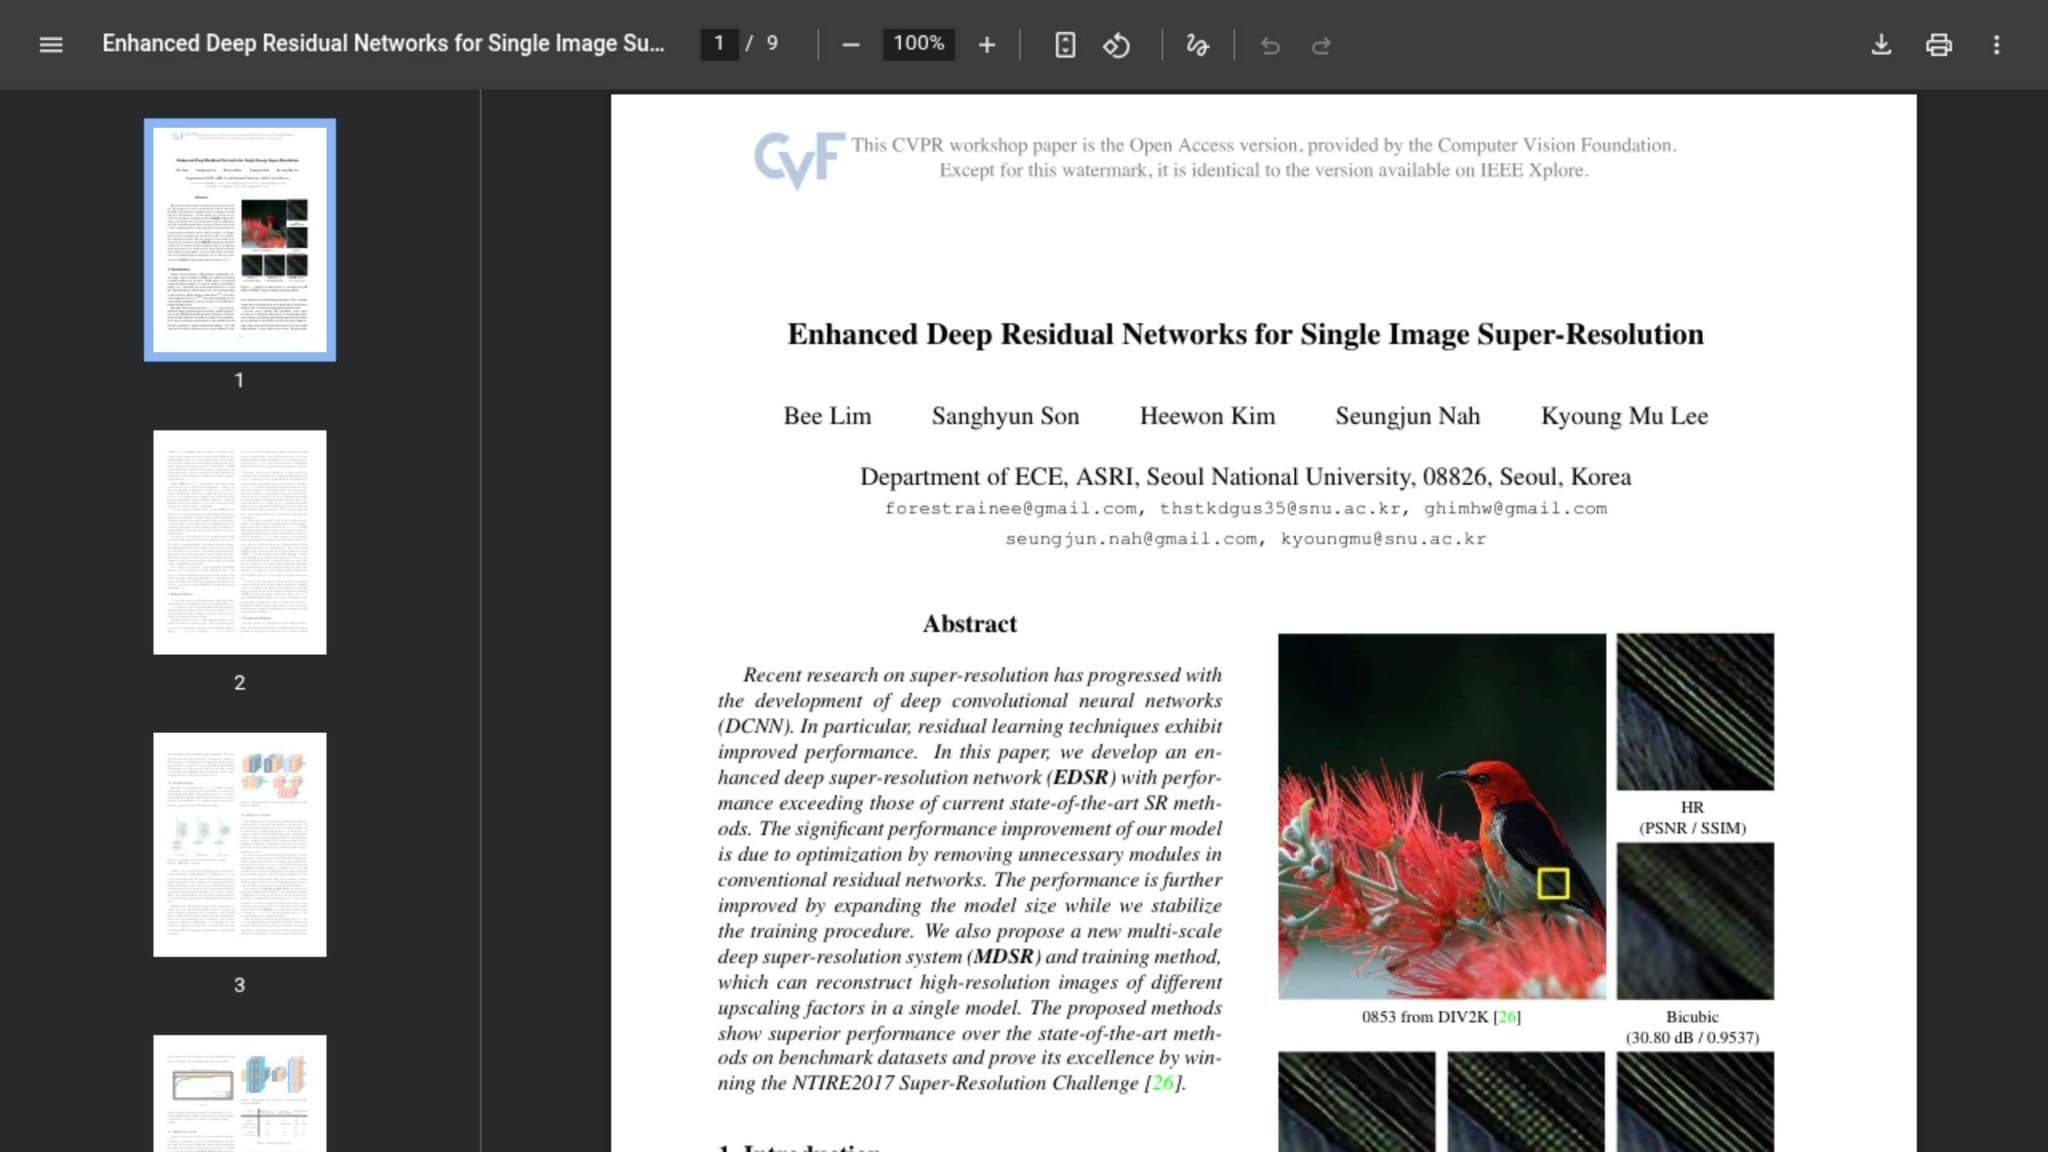Click author name Kyoung Mu Lee
Image resolution: width=2048 pixels, height=1152 pixels.
click(1624, 416)
